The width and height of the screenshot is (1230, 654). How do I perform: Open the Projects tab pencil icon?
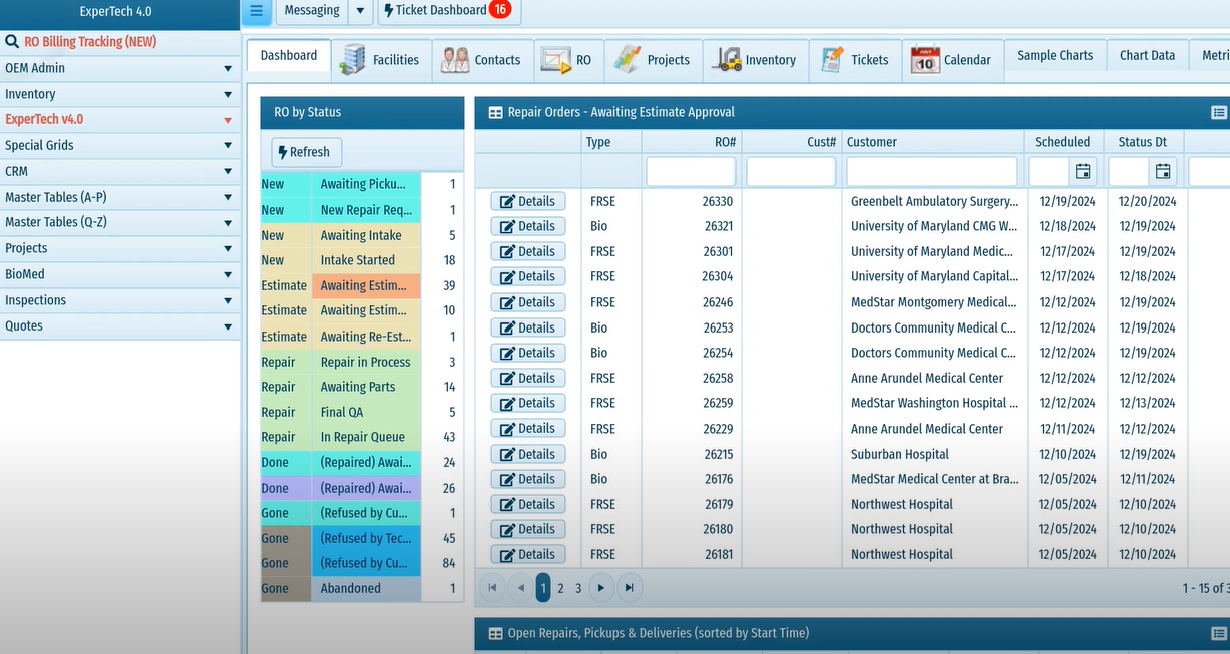(627, 60)
